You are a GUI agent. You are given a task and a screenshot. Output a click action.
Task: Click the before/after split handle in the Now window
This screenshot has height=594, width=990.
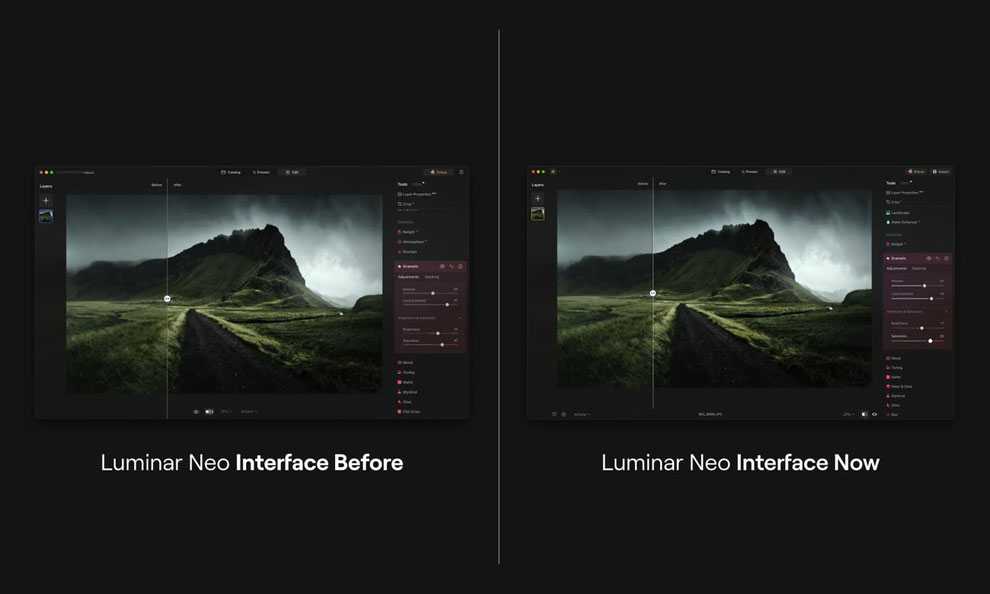coord(653,293)
